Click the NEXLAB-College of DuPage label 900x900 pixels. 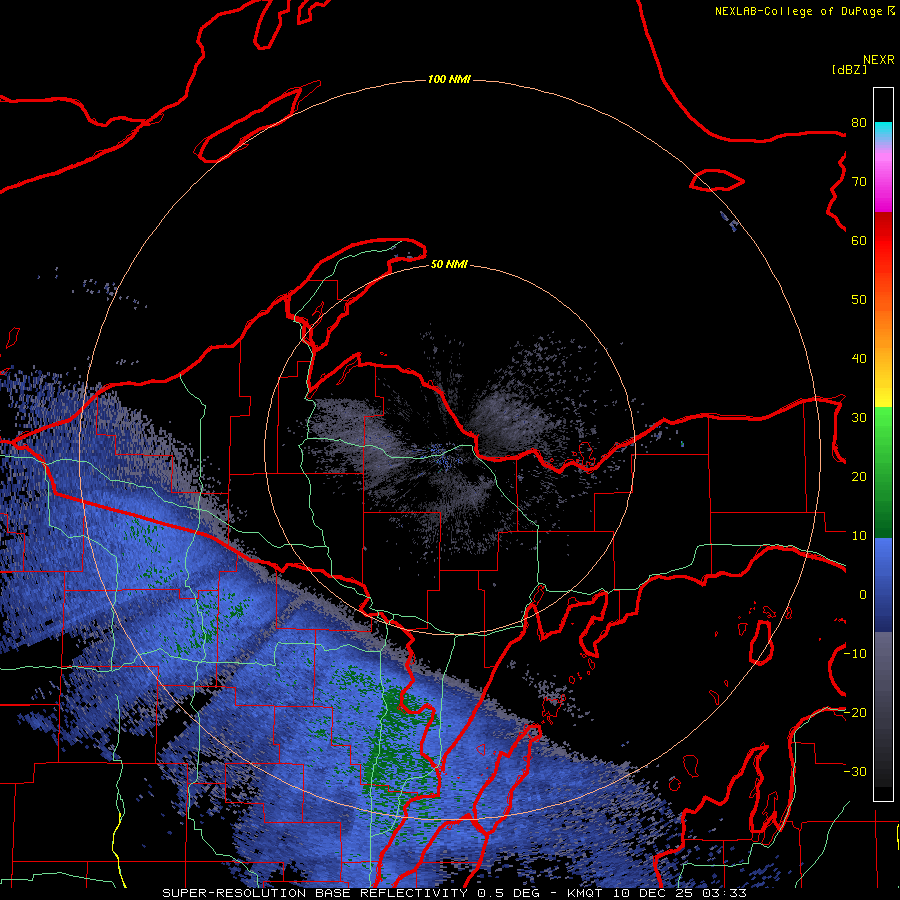(x=804, y=11)
